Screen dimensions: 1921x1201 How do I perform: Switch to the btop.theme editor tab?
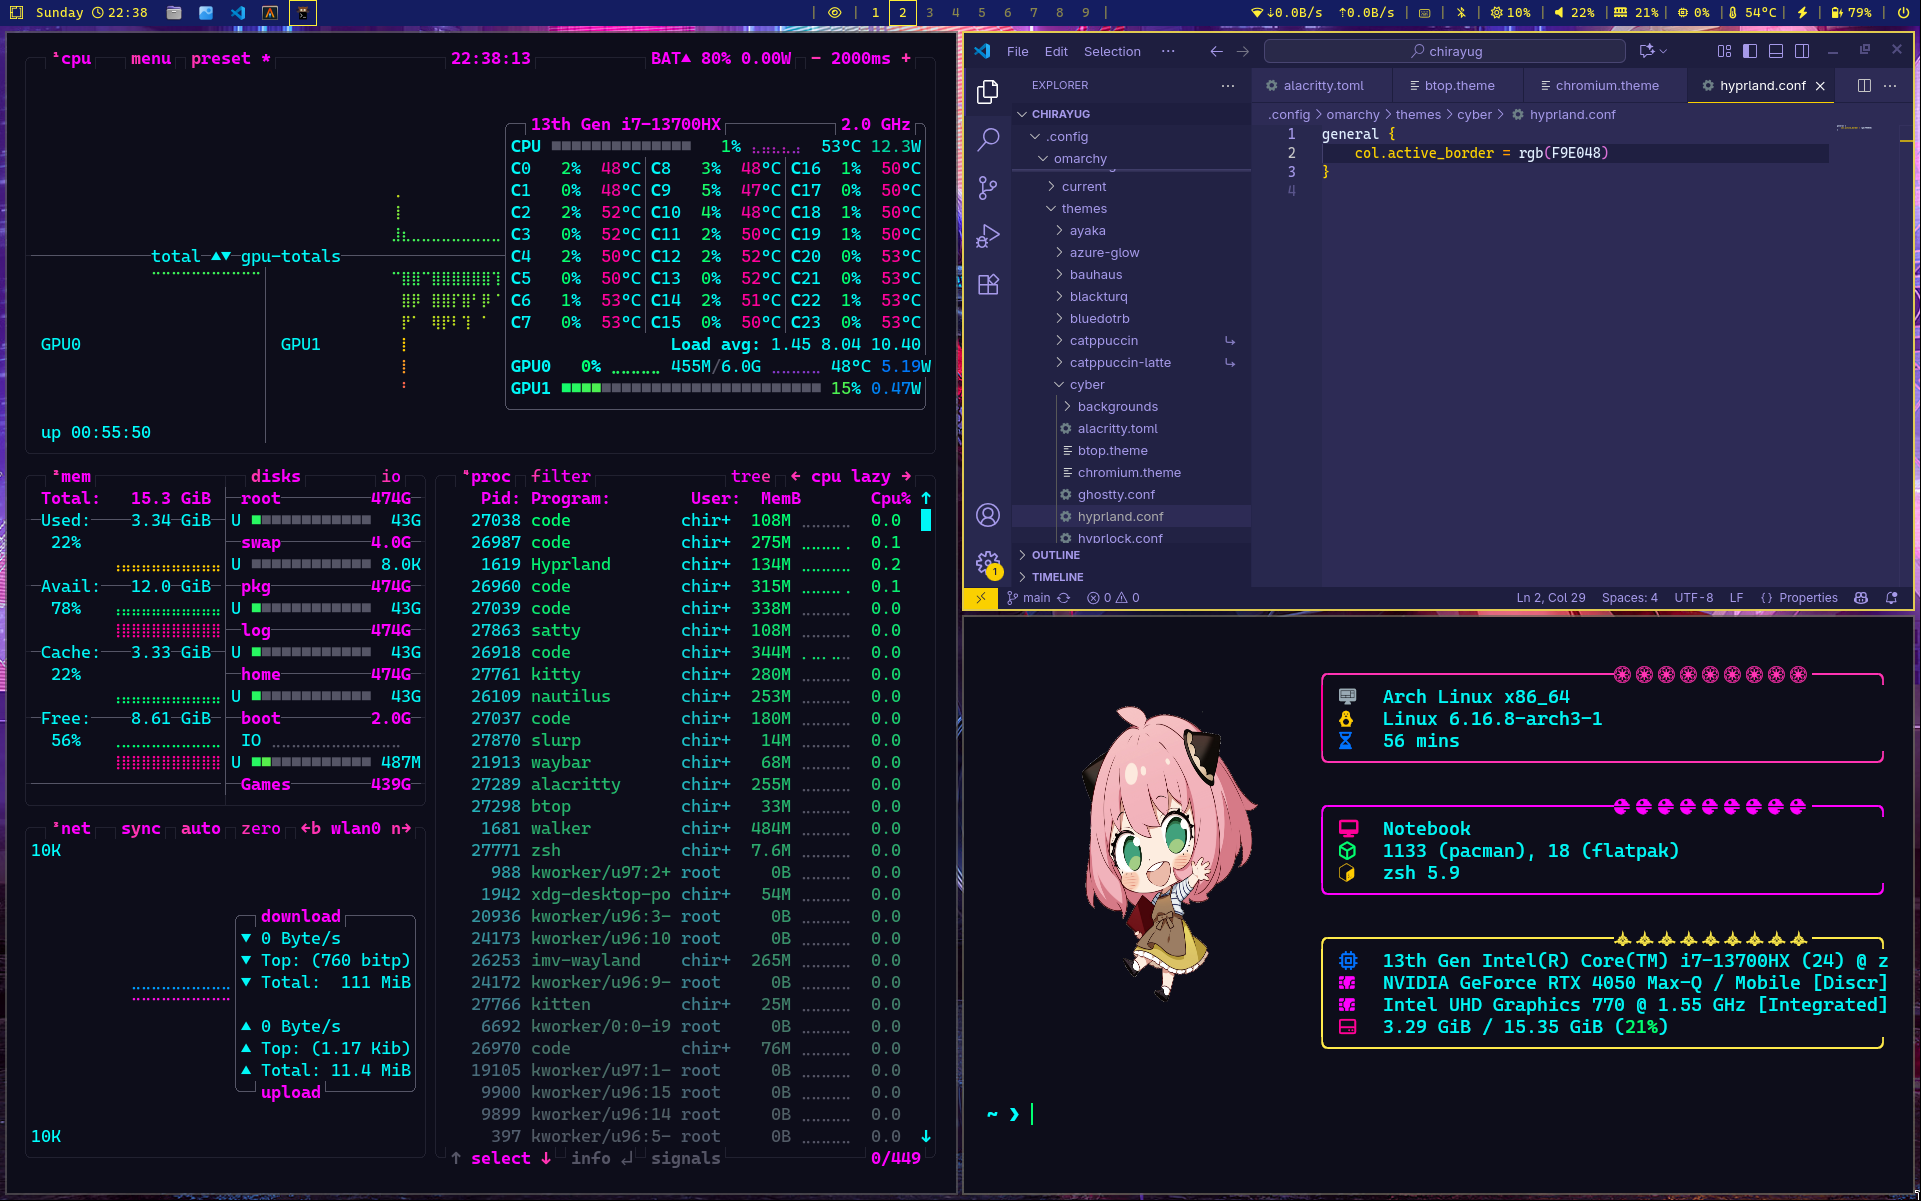pos(1458,86)
